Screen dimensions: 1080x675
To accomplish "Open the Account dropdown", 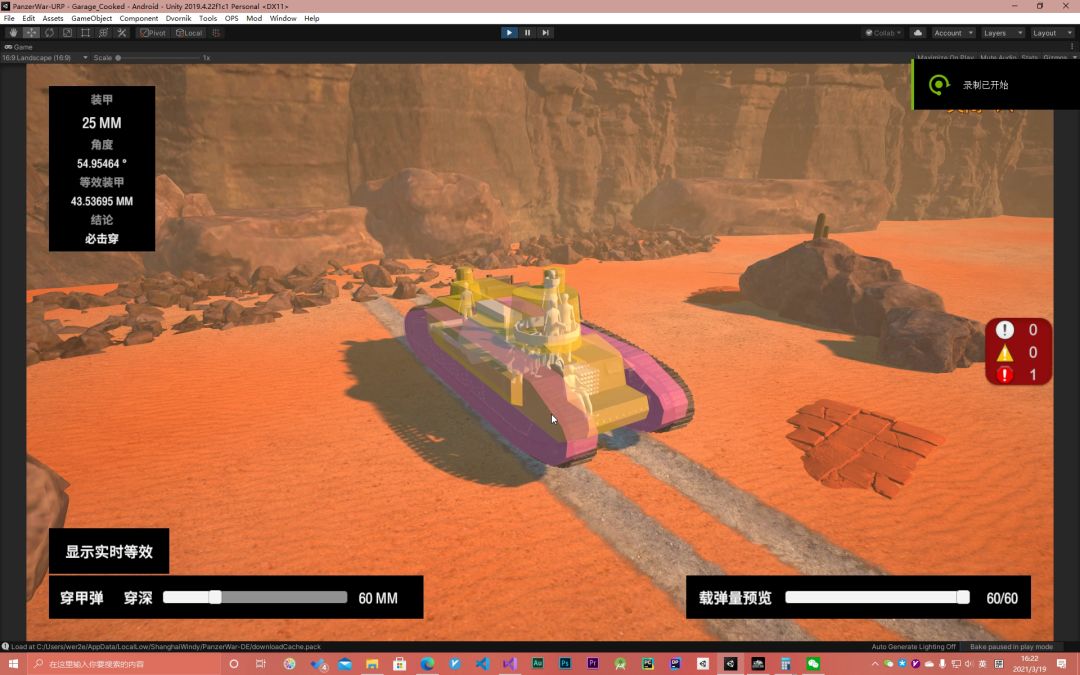I will point(952,33).
